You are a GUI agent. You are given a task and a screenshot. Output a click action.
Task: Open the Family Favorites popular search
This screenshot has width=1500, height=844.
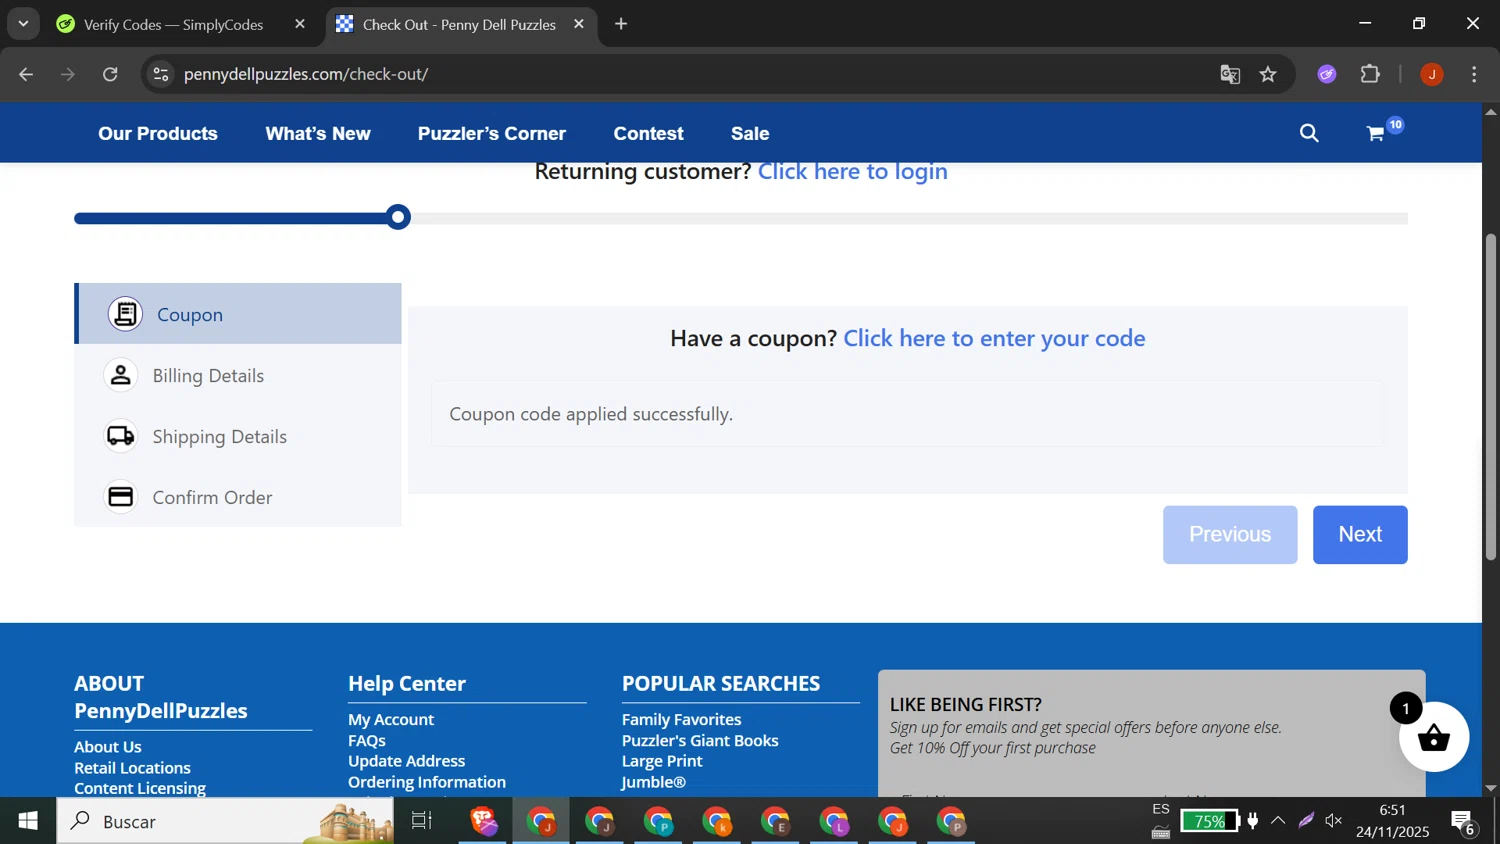[682, 719]
